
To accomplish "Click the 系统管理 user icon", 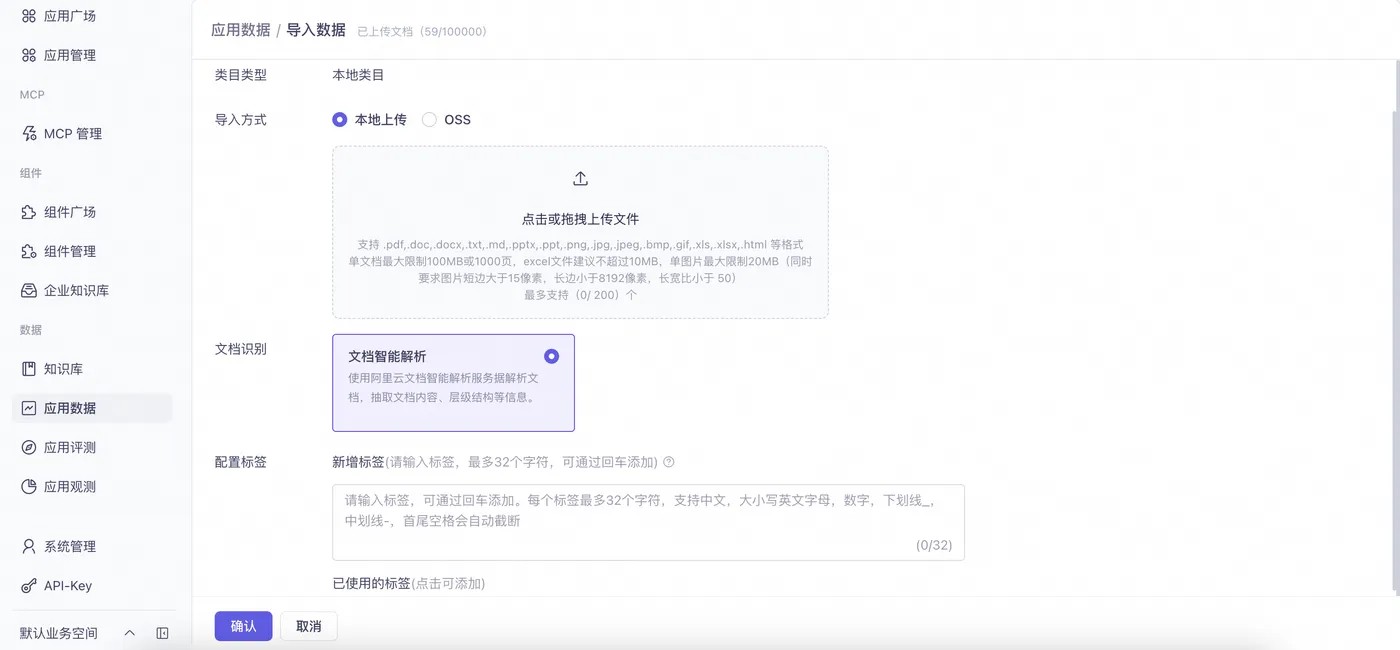I will click(x=29, y=546).
